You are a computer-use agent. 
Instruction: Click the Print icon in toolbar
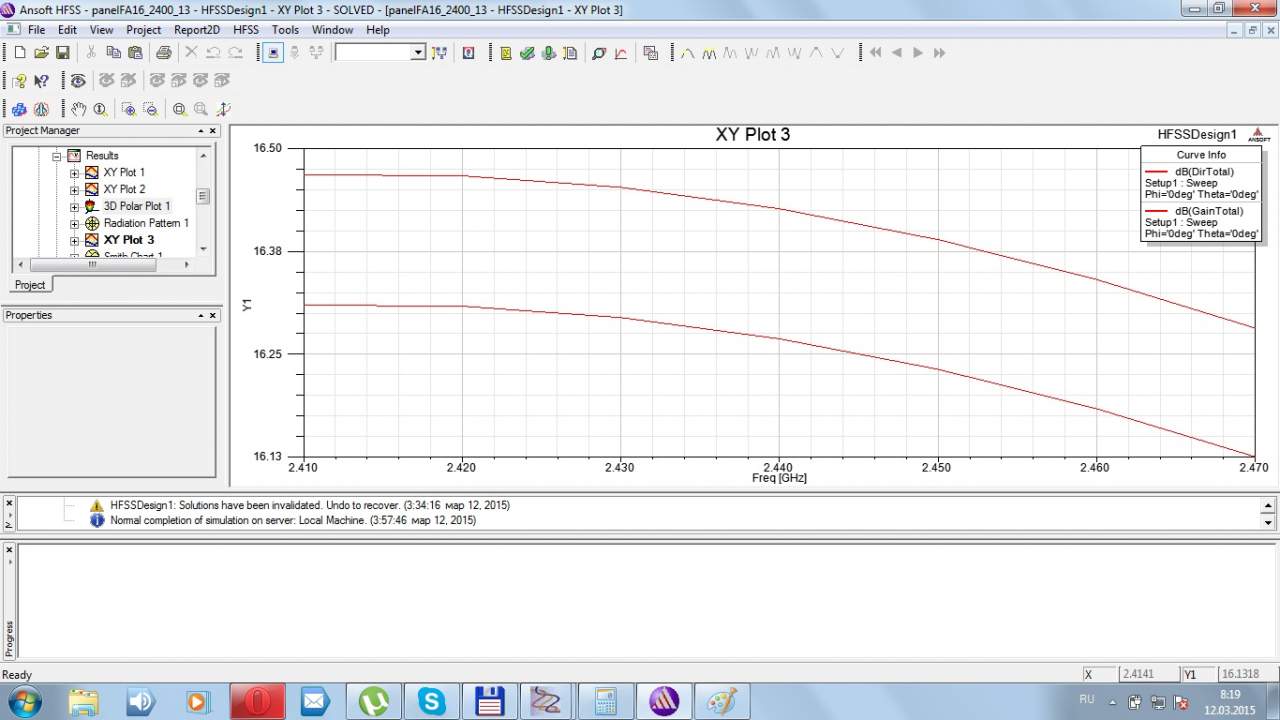tap(163, 53)
